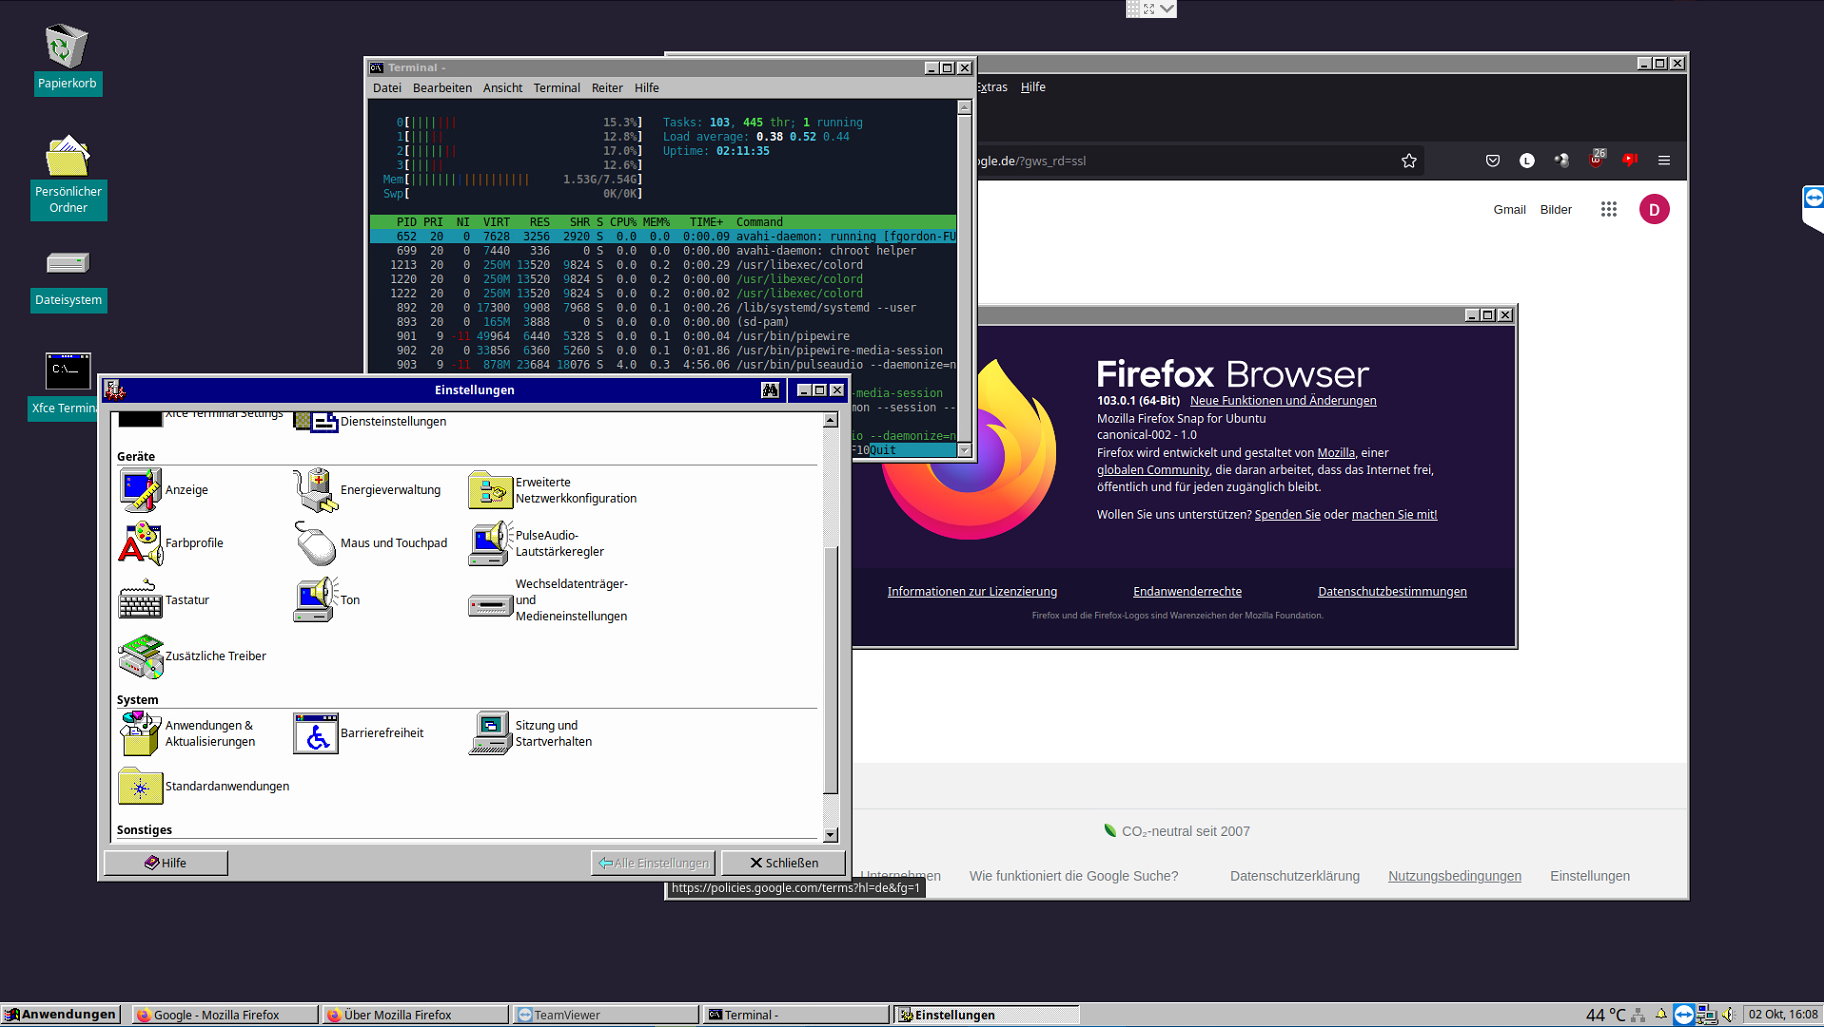Open the Ansicht menu in Terminal
The height and width of the screenshot is (1027, 1824).
(x=503, y=88)
